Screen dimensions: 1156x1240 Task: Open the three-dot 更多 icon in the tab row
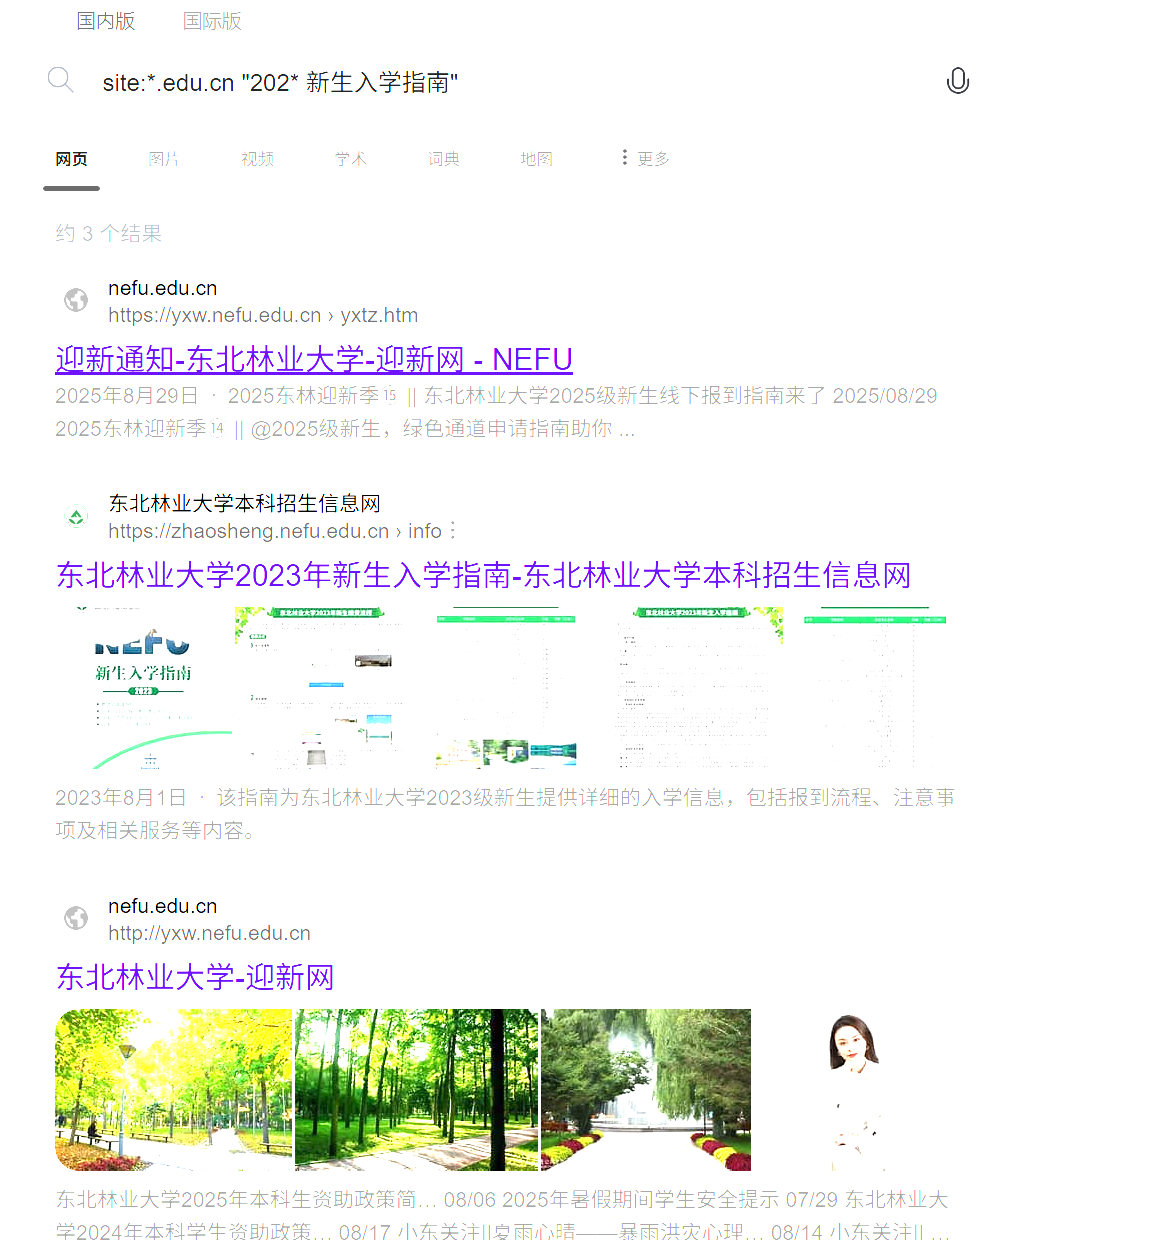click(x=623, y=156)
